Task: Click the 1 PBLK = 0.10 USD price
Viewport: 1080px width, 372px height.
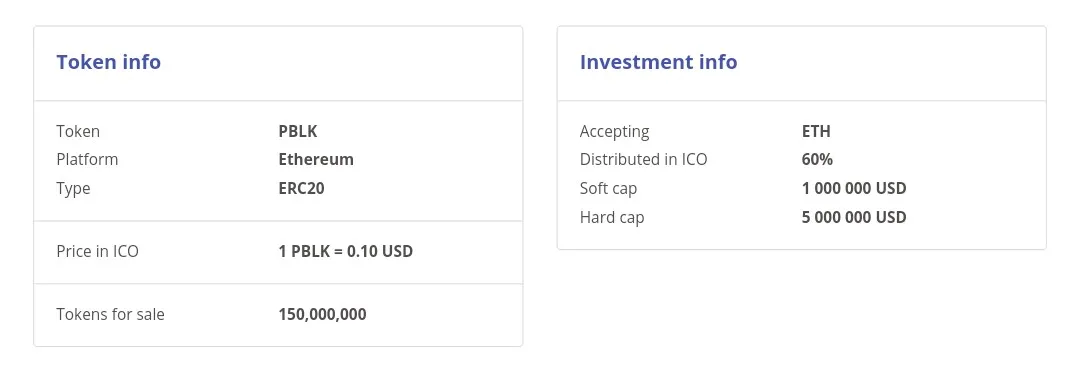Action: tap(346, 251)
